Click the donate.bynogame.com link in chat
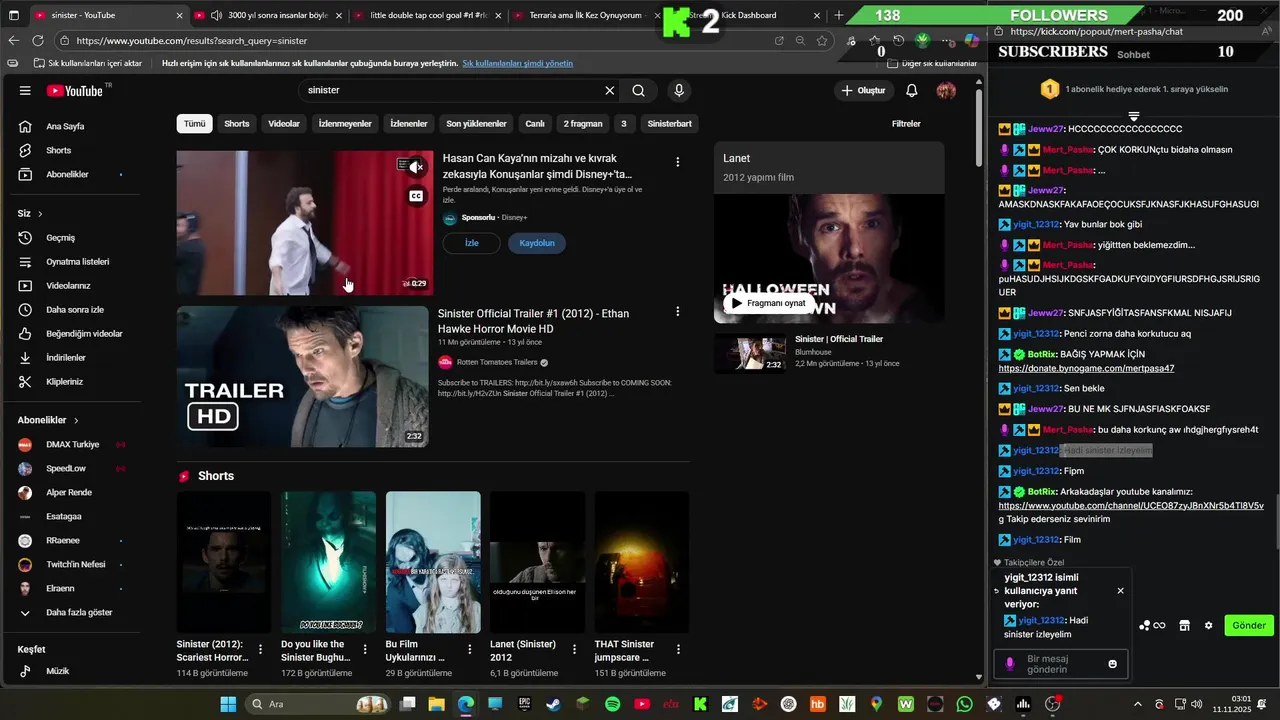This screenshot has width=1280, height=720. [1086, 368]
